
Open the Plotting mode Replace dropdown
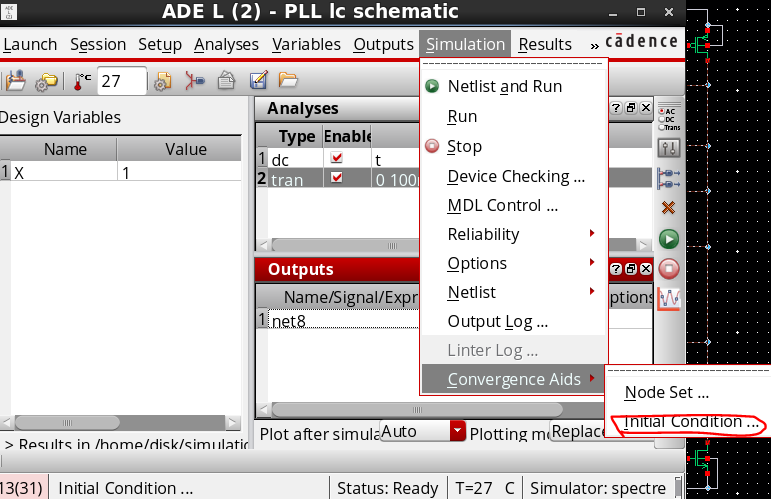(577, 431)
